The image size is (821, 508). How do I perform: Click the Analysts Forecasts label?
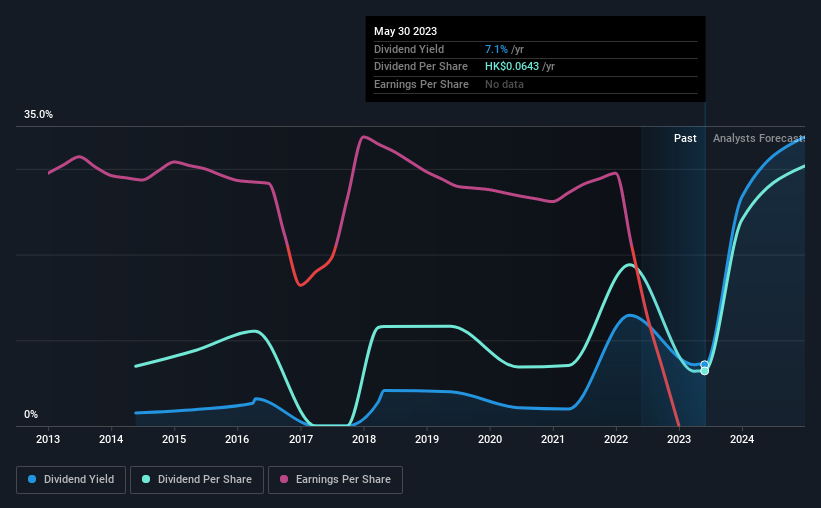759,138
